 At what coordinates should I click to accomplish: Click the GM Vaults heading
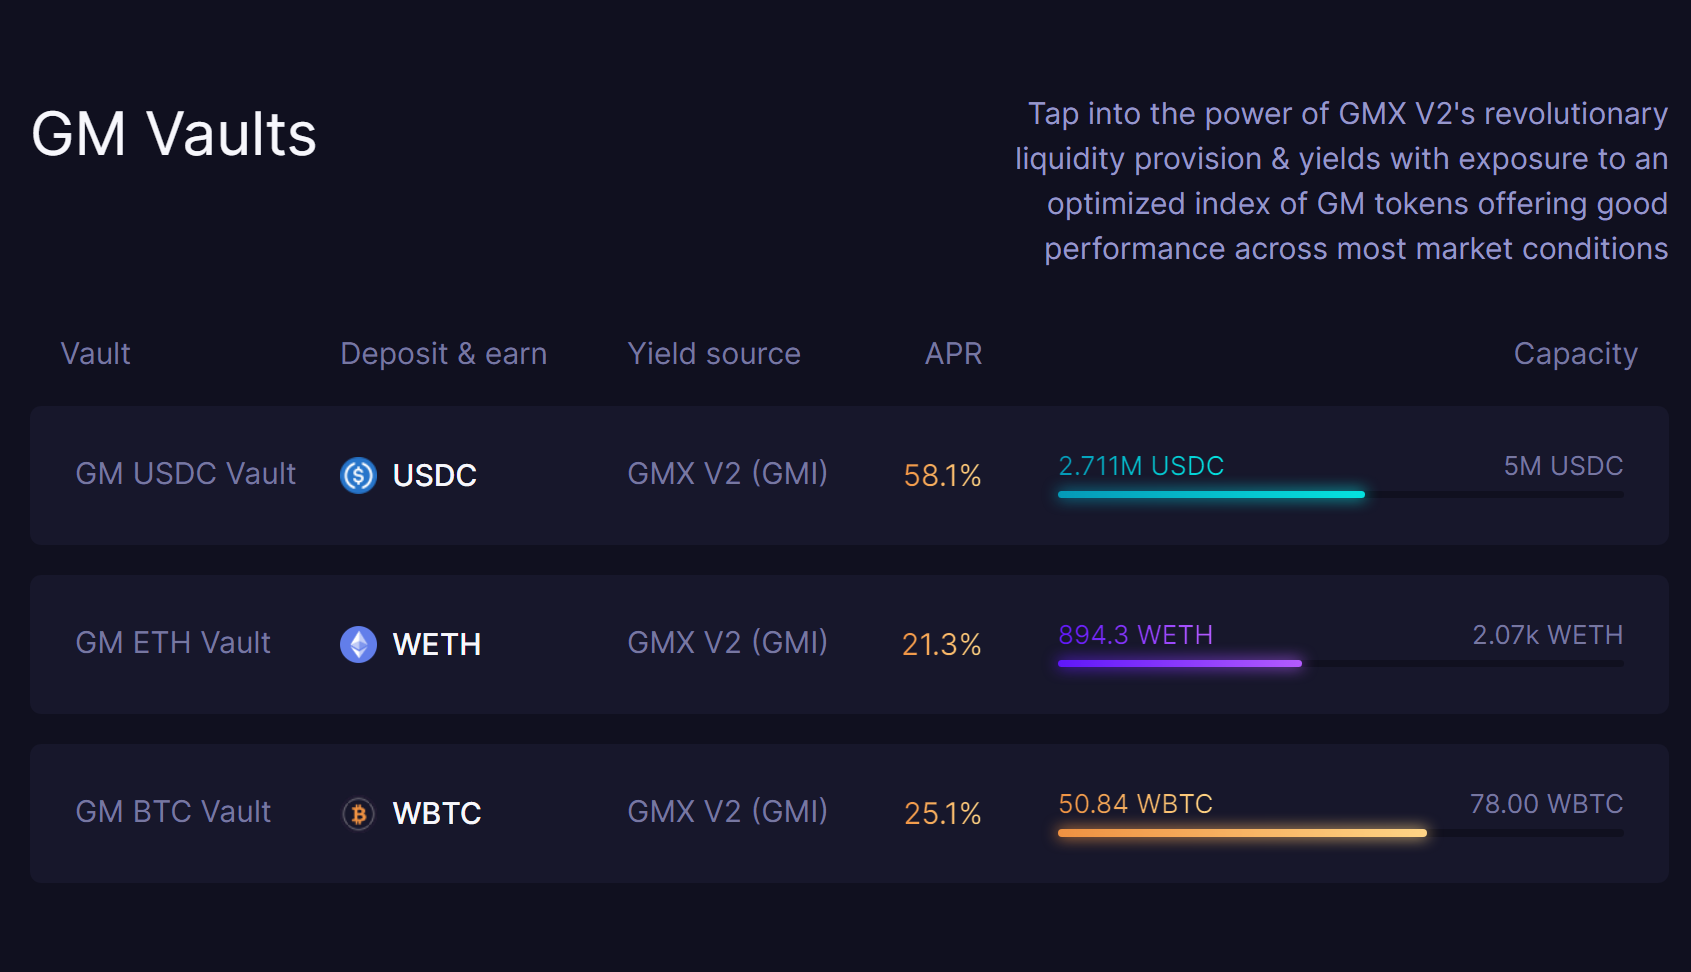(x=174, y=134)
